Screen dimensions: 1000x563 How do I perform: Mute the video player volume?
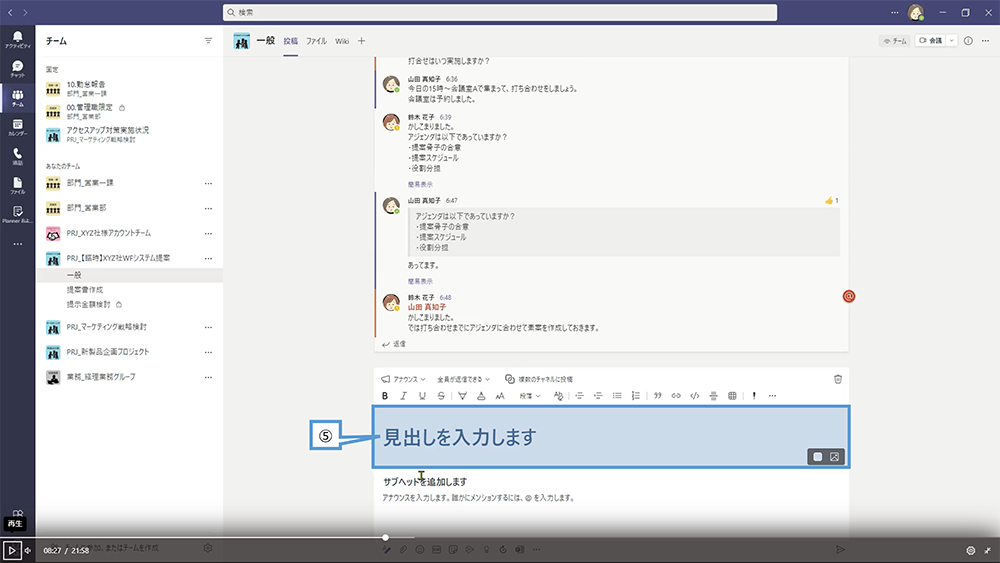27,550
